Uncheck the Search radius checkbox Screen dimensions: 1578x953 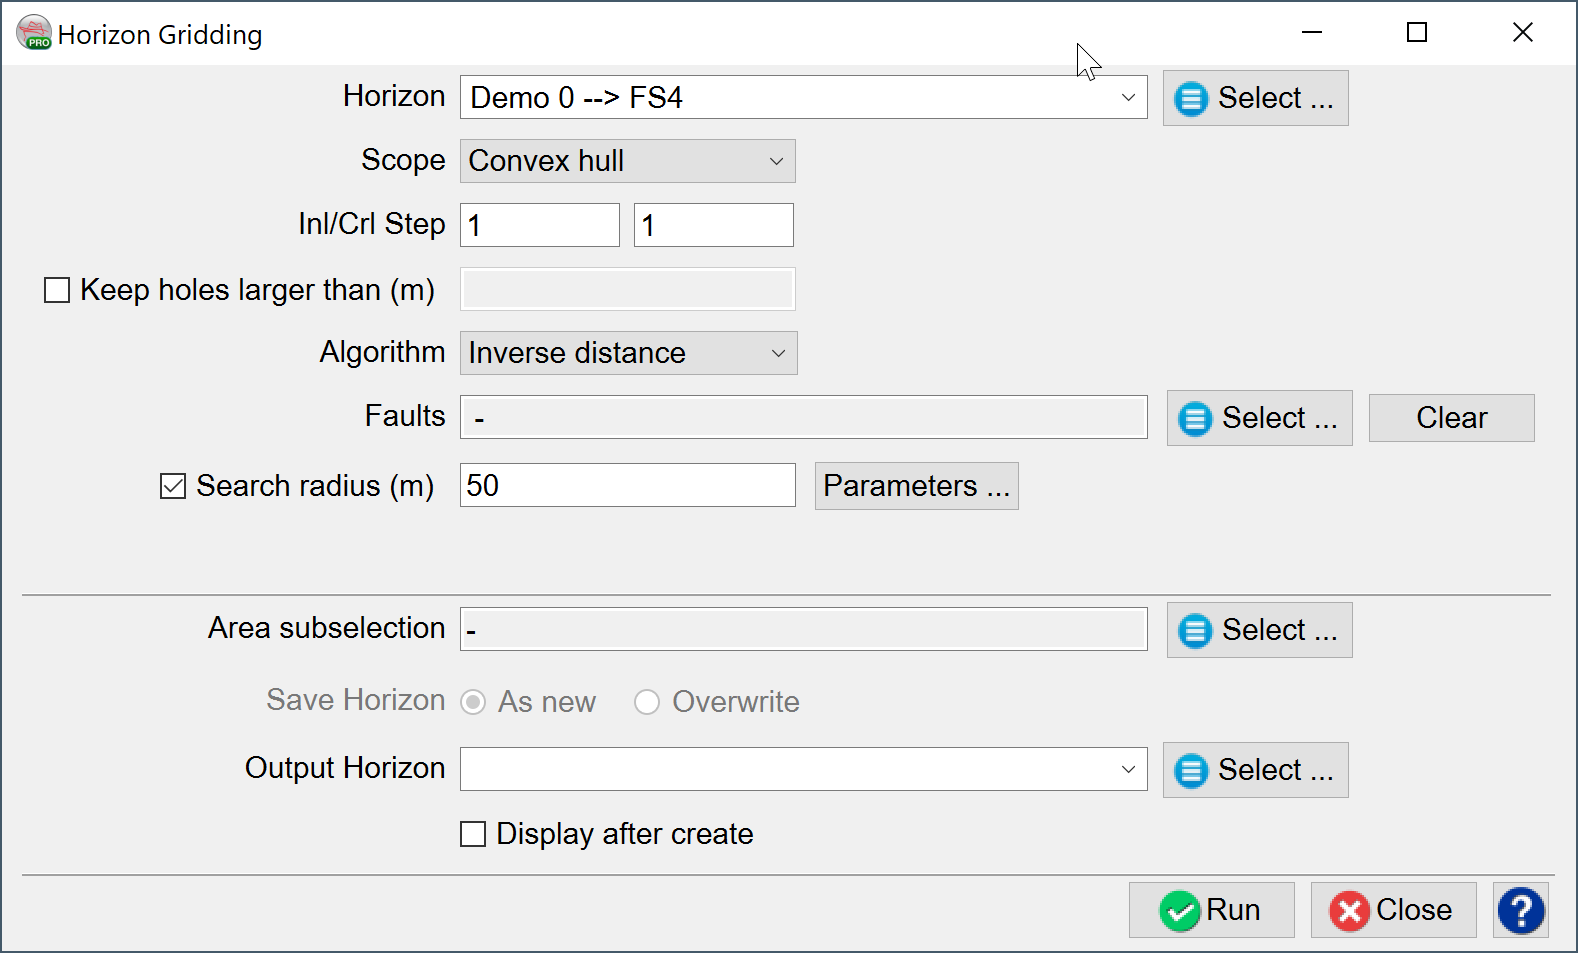tap(173, 486)
